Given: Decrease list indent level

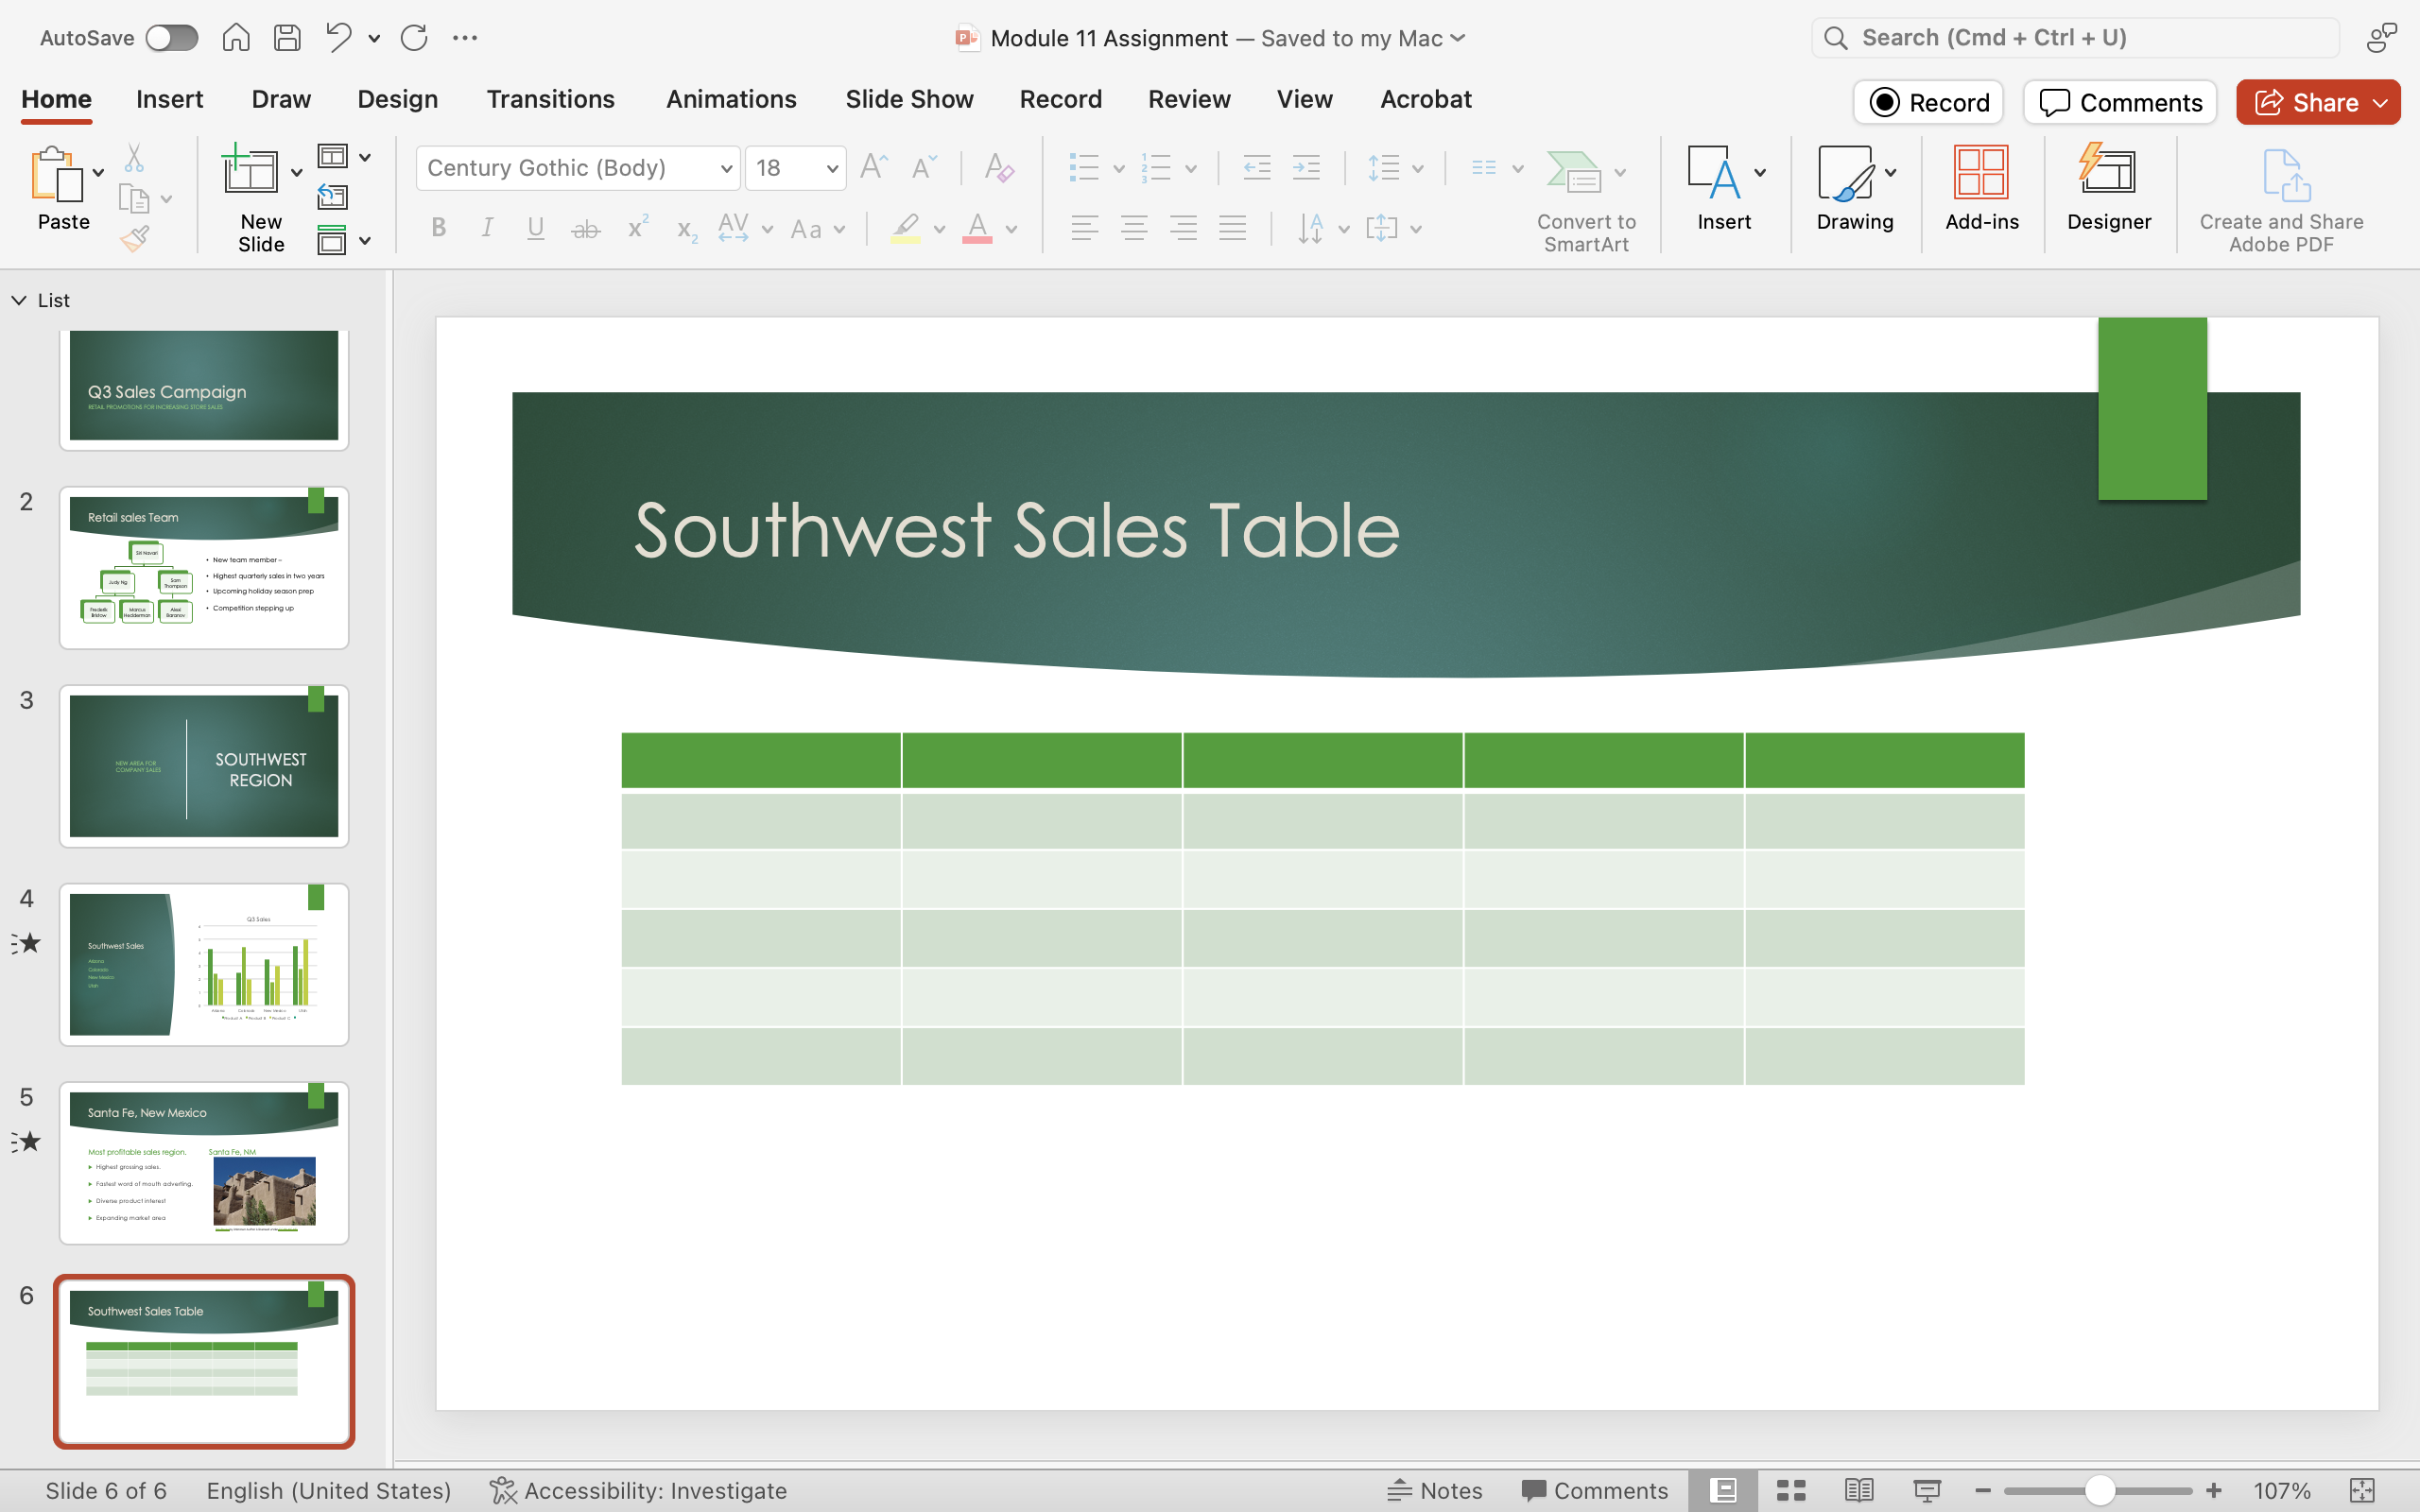Looking at the screenshot, I should [x=1257, y=167].
